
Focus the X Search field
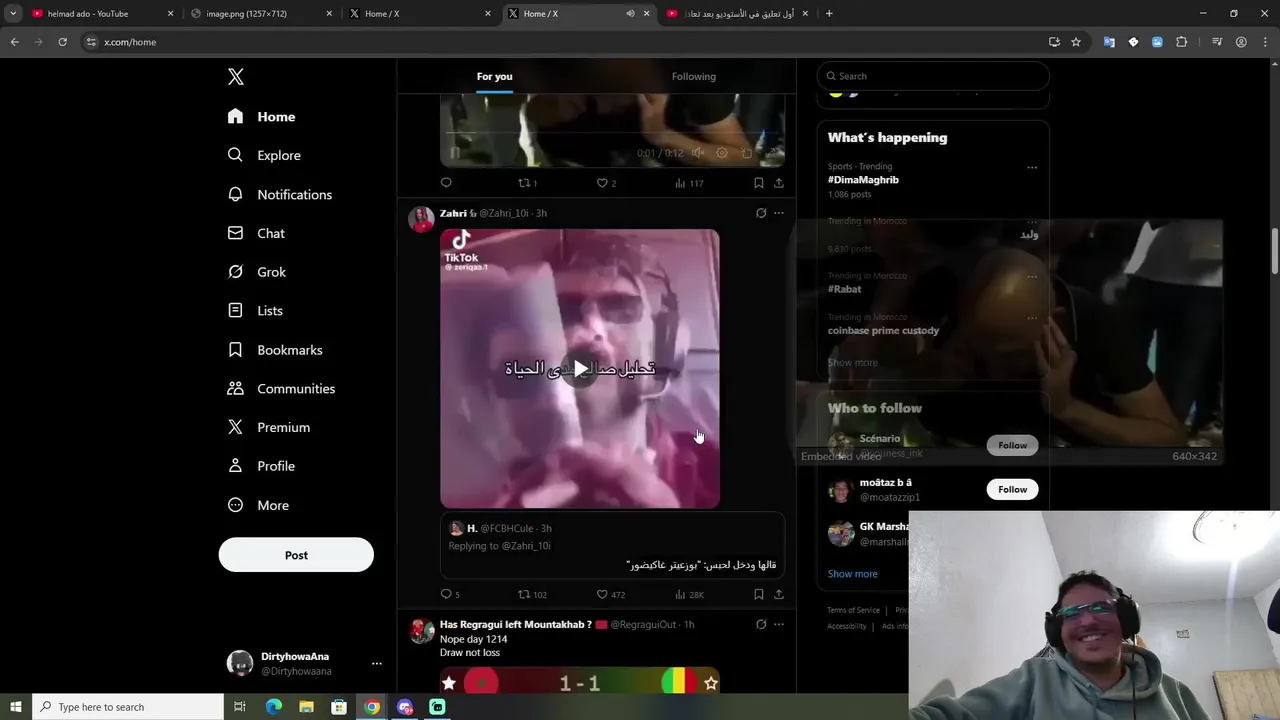[x=933, y=76]
